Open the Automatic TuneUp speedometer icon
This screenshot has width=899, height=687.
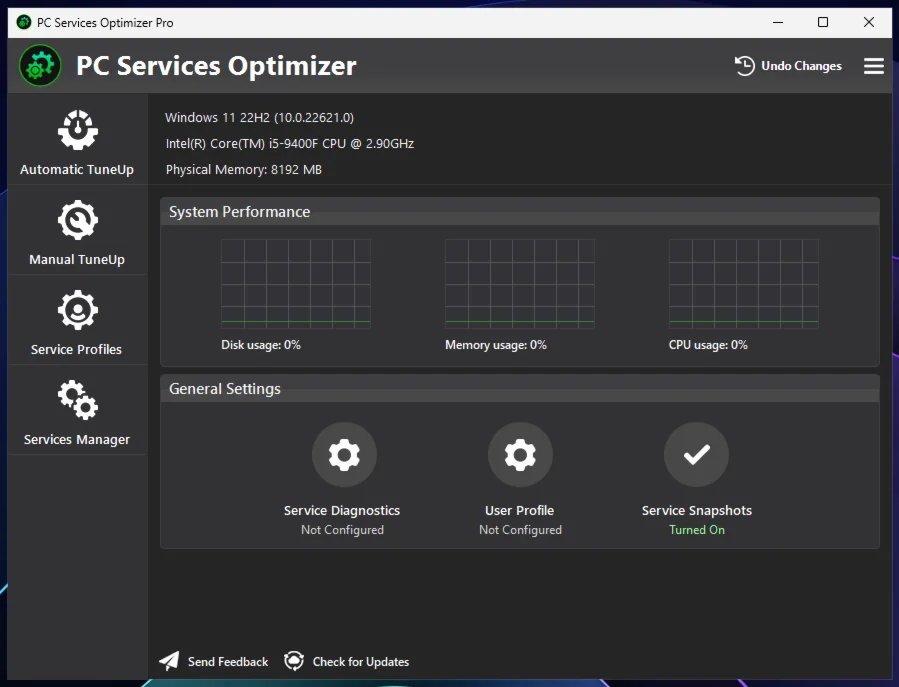[x=77, y=131]
